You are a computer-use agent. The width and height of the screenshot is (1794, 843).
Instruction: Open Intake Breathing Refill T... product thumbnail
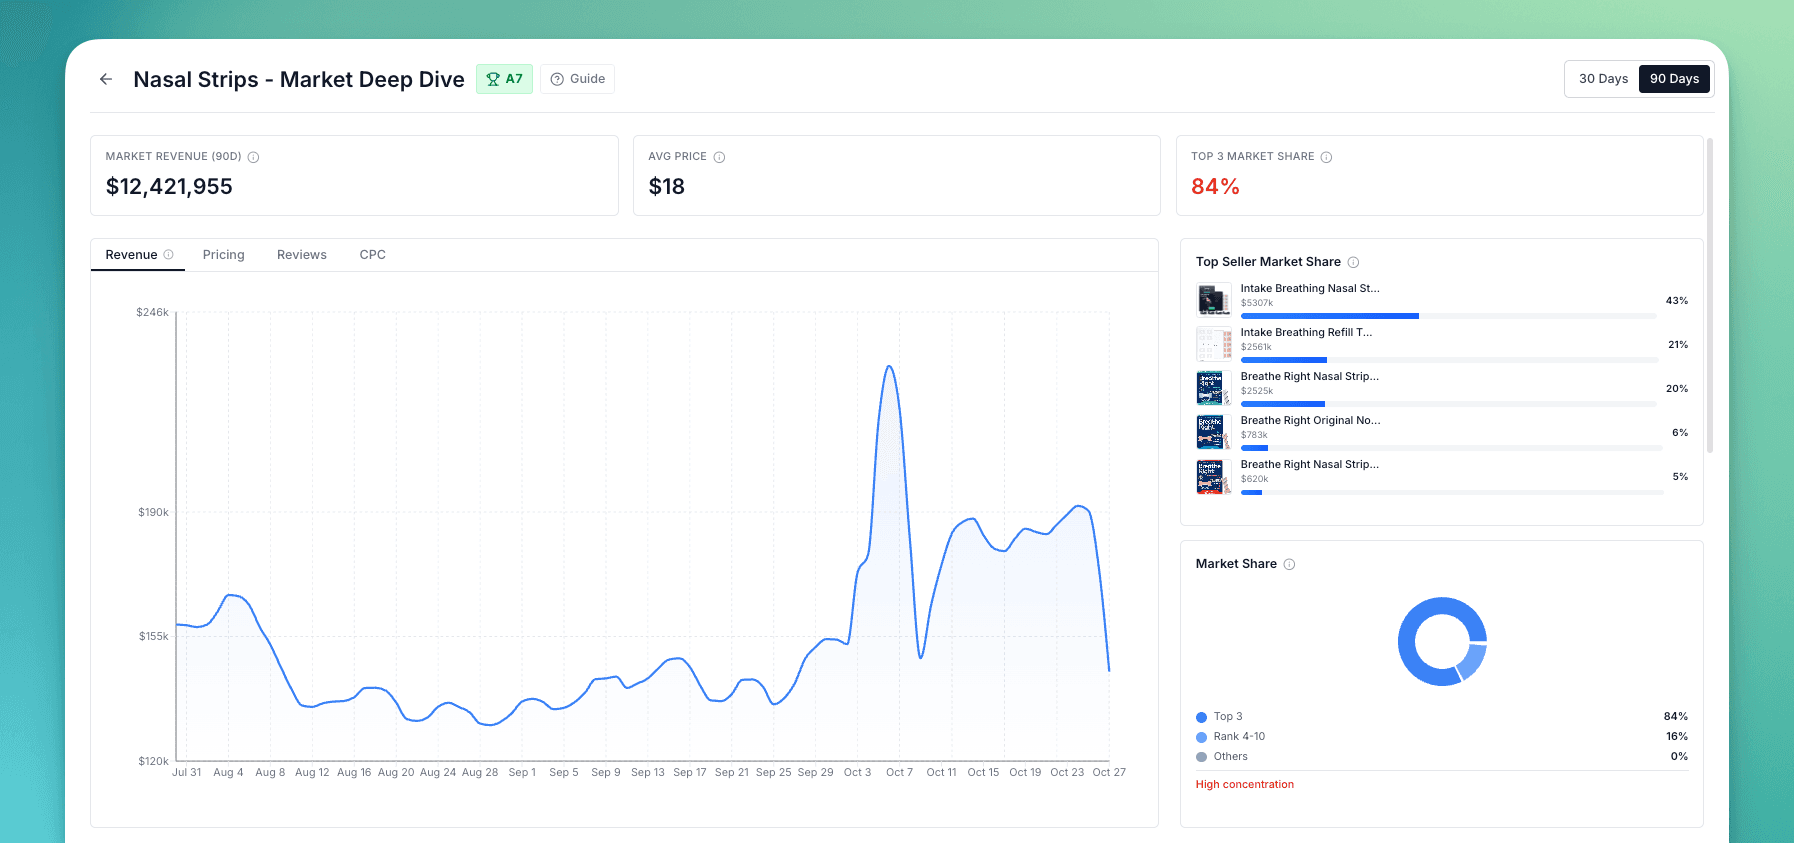[x=1214, y=343]
